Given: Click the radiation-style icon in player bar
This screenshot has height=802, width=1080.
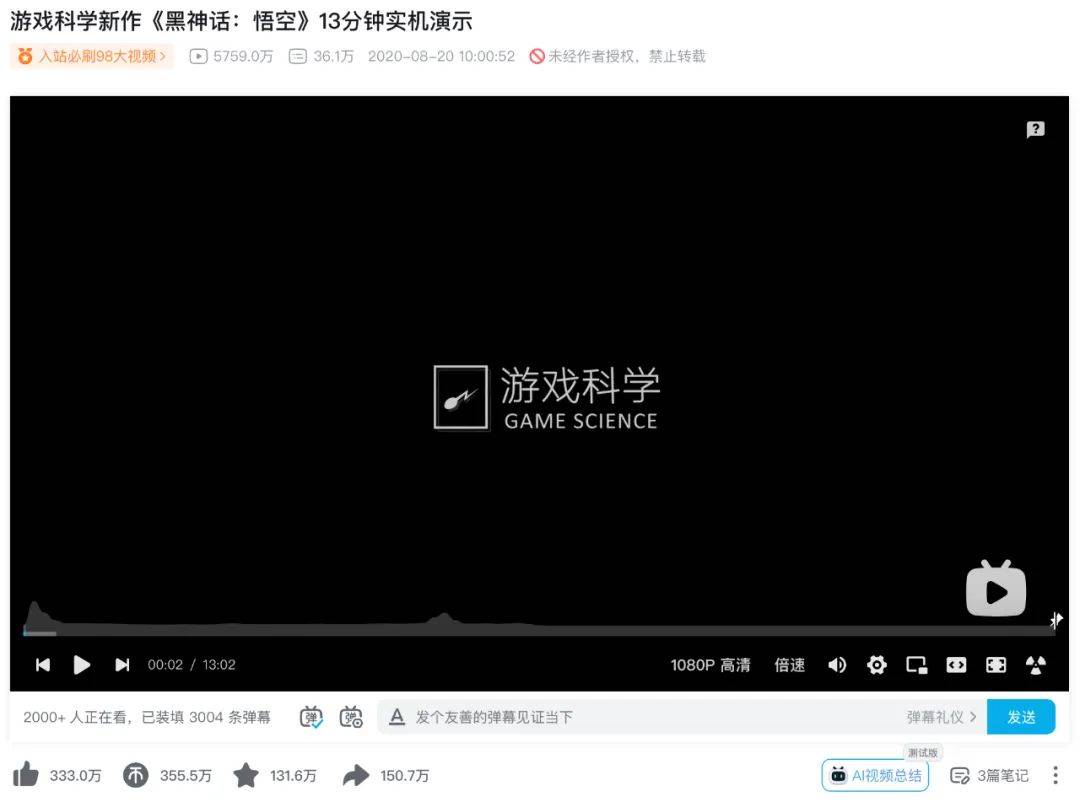Looking at the screenshot, I should click(x=1035, y=665).
